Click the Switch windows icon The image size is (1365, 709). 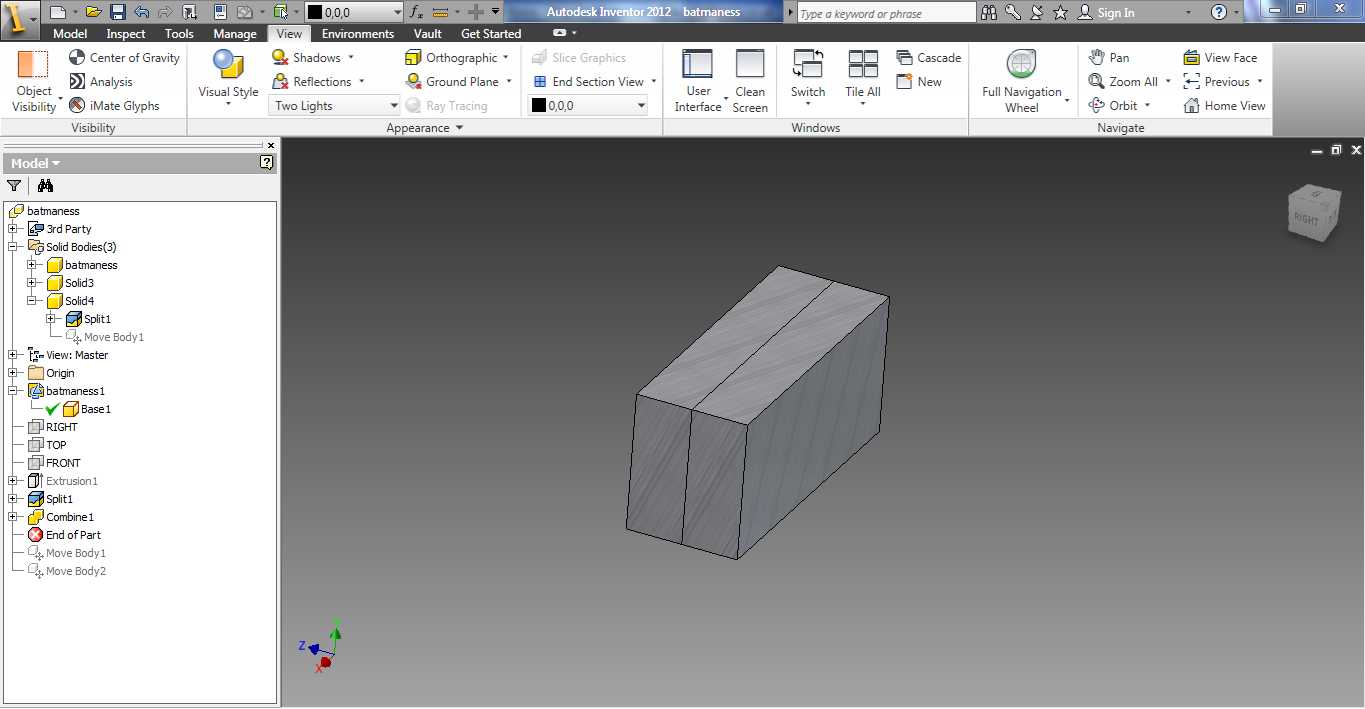[808, 64]
